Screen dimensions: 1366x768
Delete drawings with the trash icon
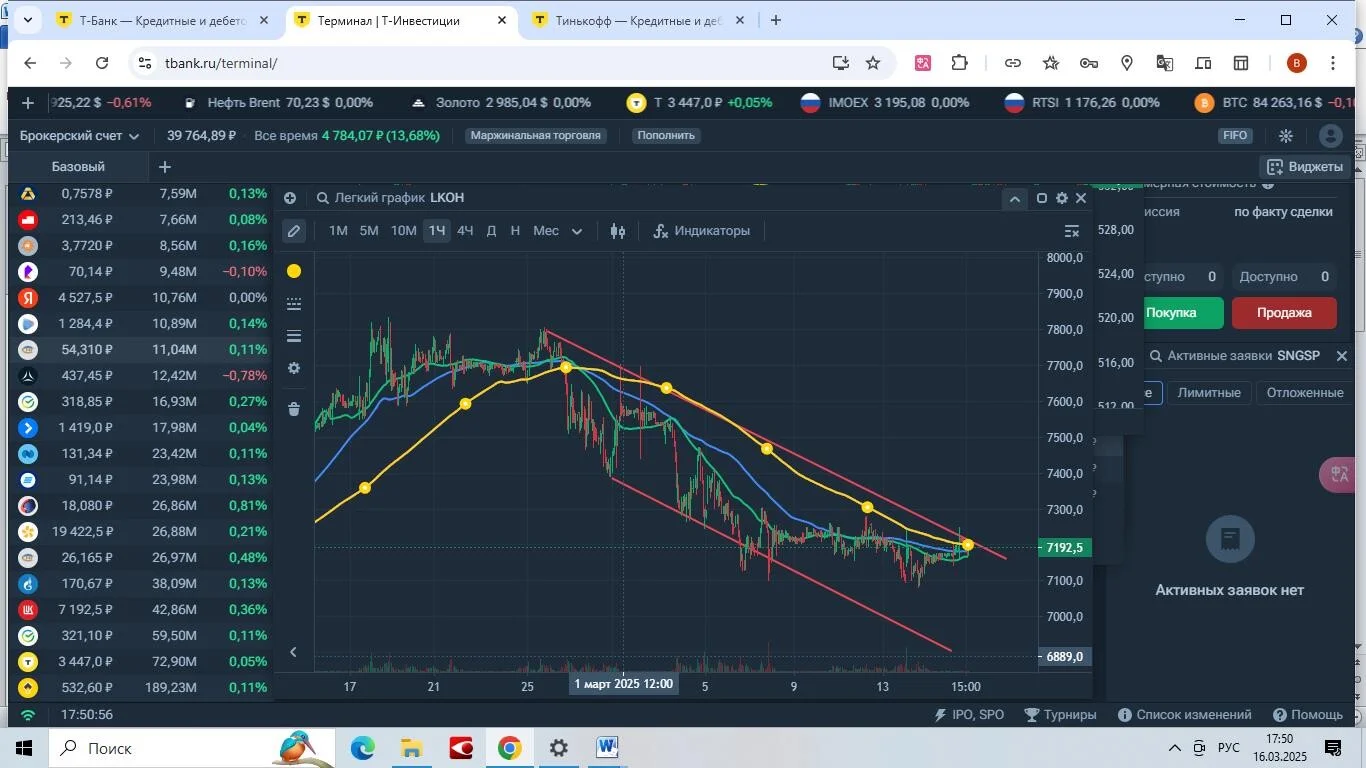click(x=294, y=409)
